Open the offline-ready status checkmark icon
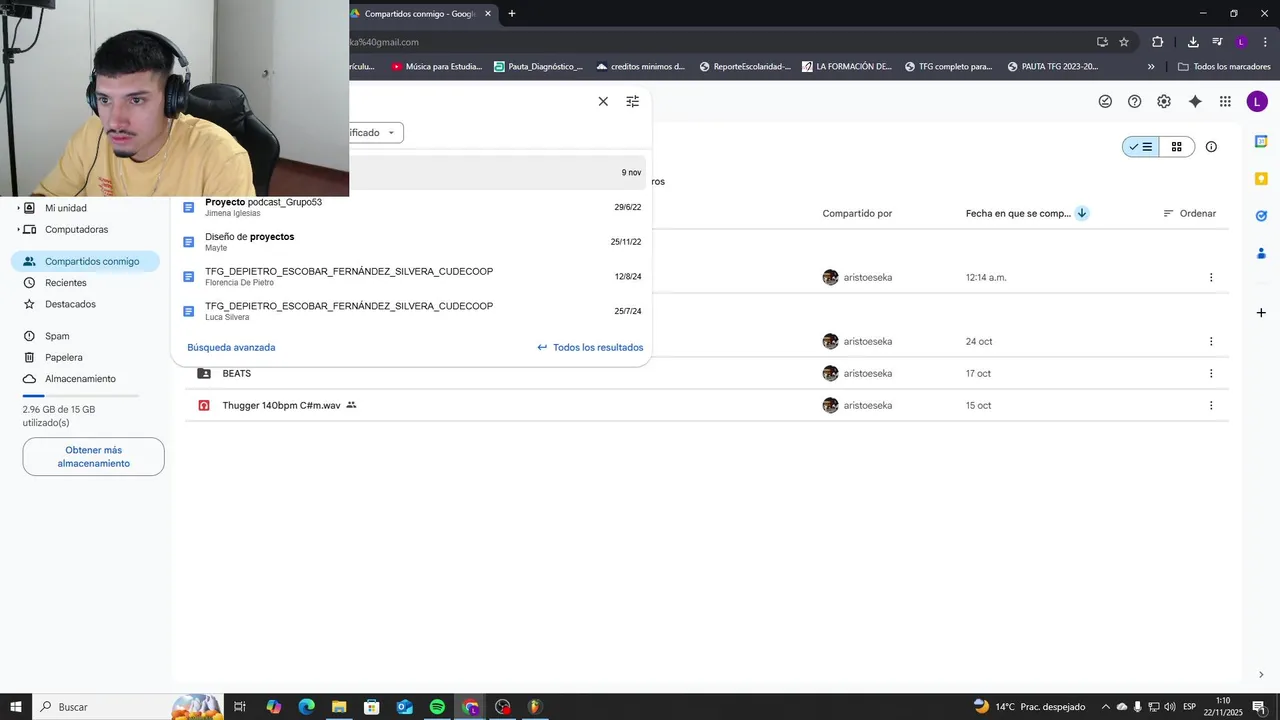 click(x=1105, y=101)
